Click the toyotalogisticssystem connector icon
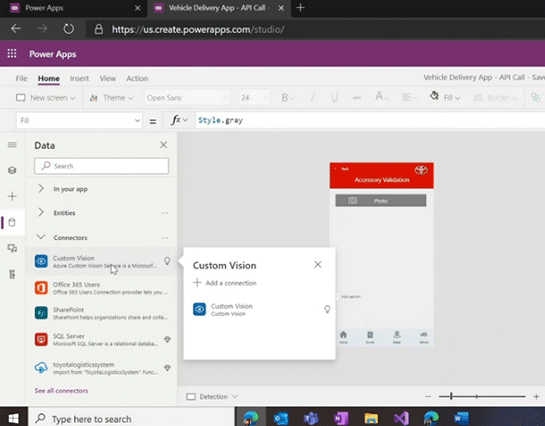The image size is (545, 426). coord(41,368)
